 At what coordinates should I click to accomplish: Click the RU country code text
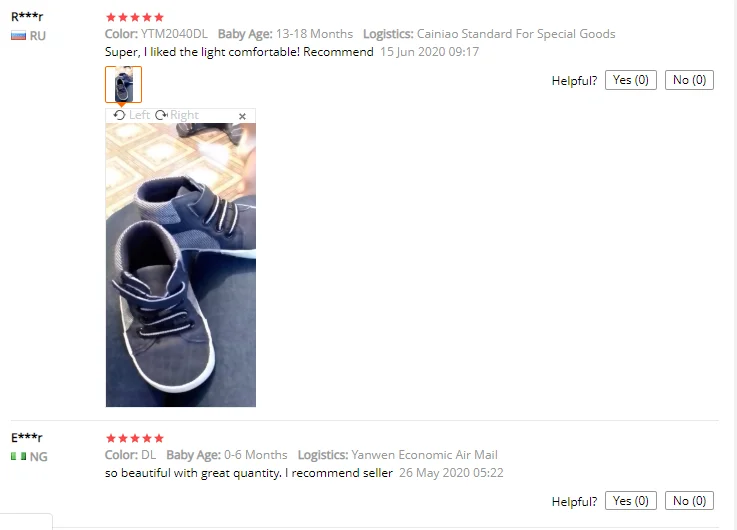pyautogui.click(x=38, y=36)
